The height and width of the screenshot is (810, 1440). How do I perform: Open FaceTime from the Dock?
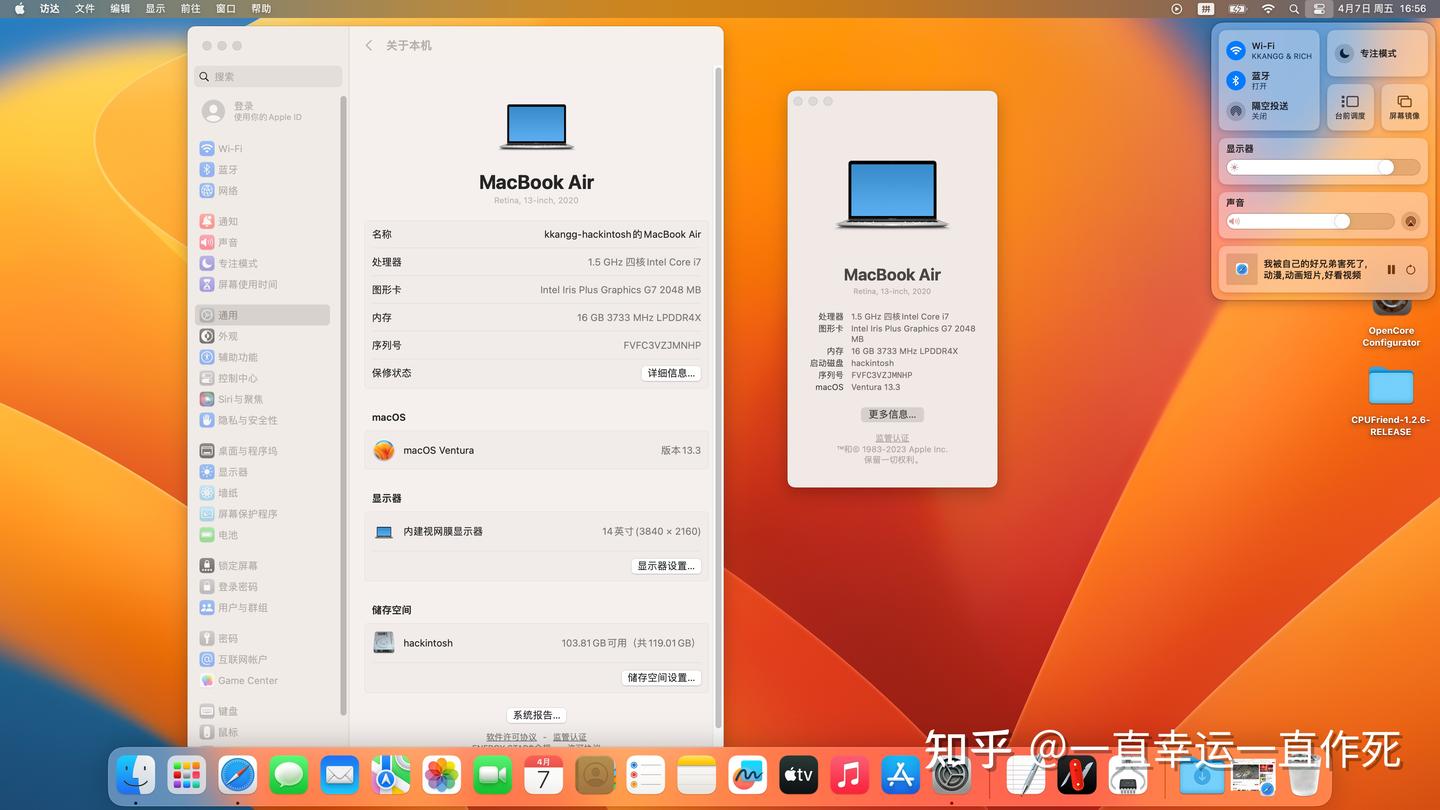[x=492, y=775]
